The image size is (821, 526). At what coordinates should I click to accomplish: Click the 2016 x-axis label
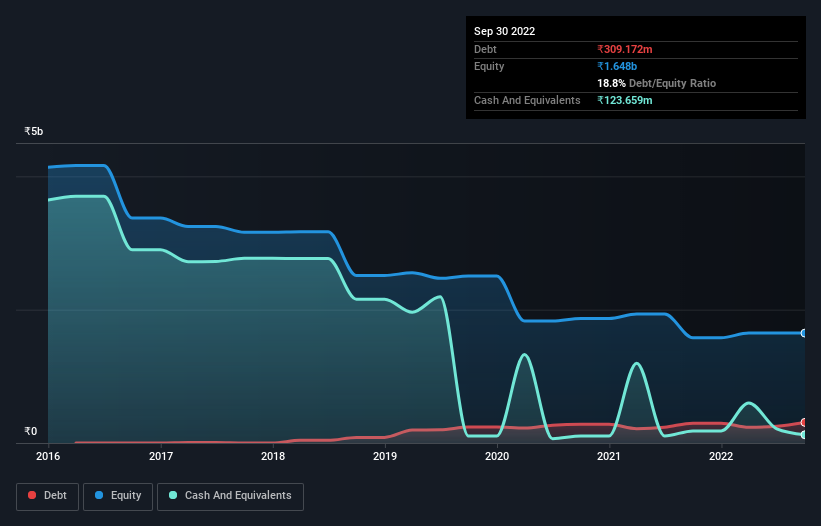(x=48, y=456)
